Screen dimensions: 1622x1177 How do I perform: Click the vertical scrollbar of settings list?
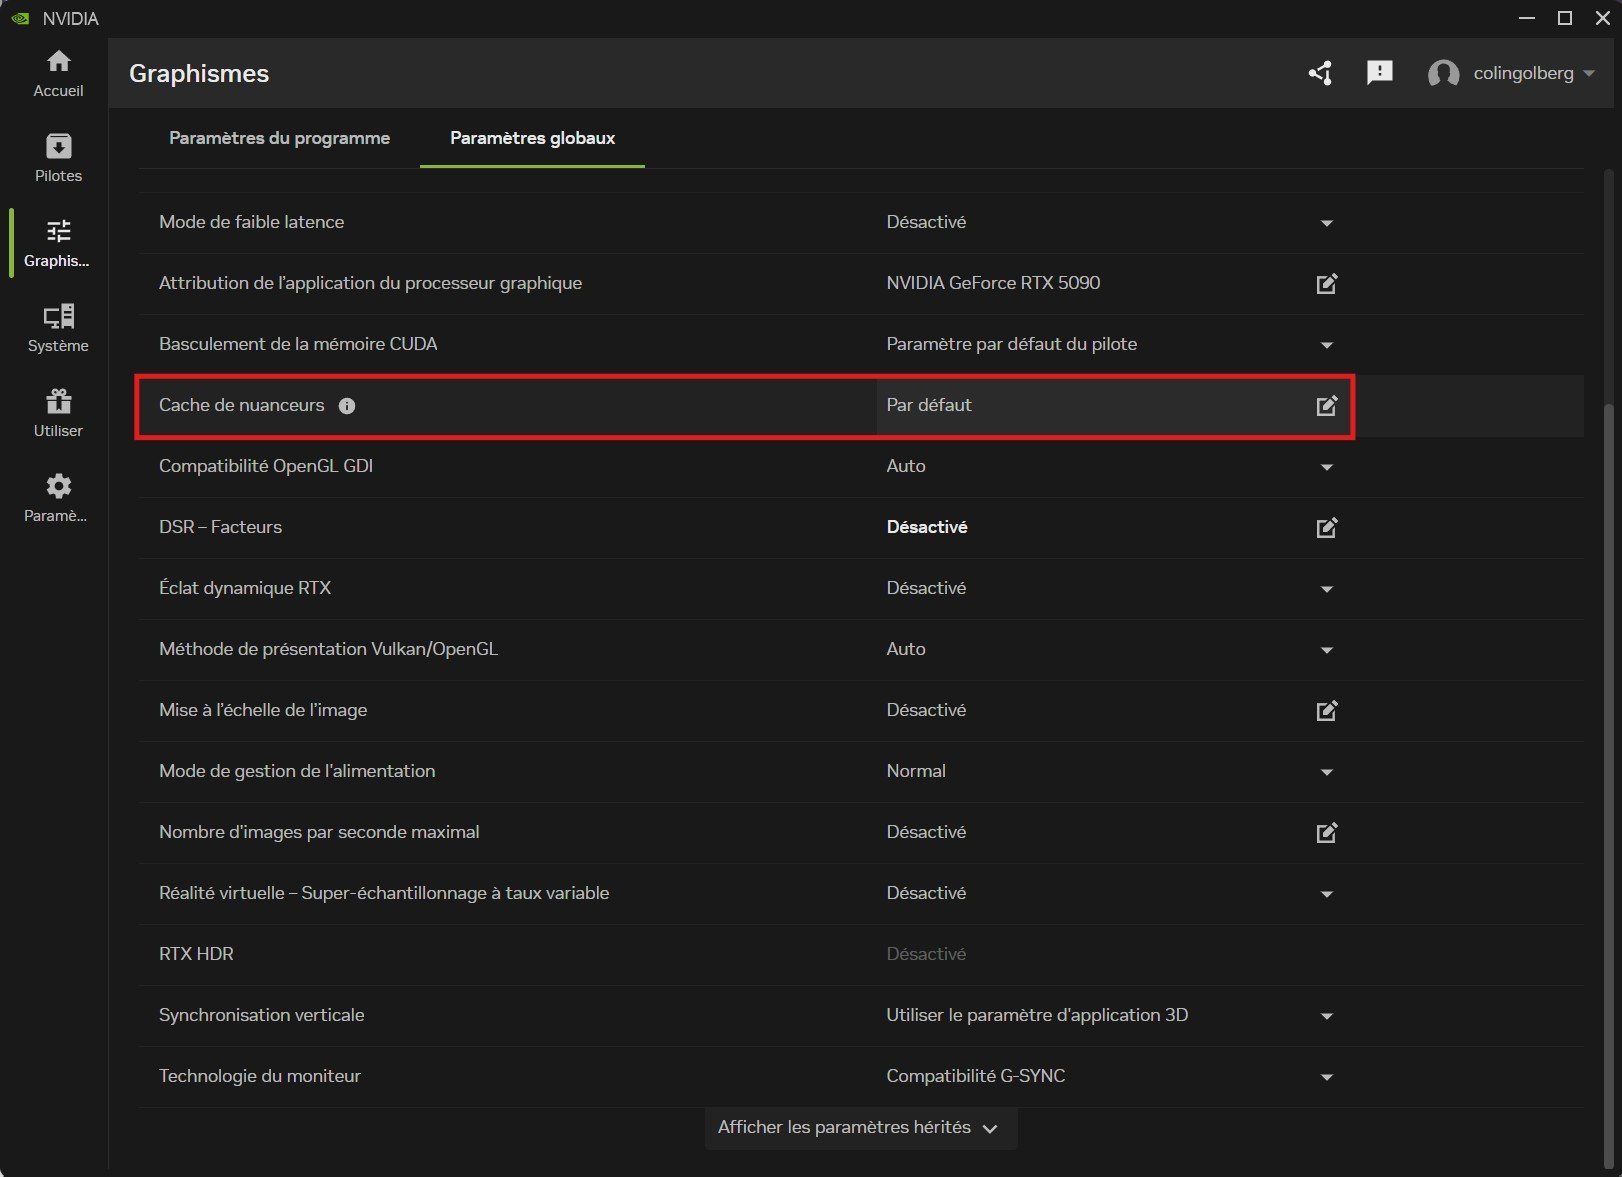(1608, 785)
